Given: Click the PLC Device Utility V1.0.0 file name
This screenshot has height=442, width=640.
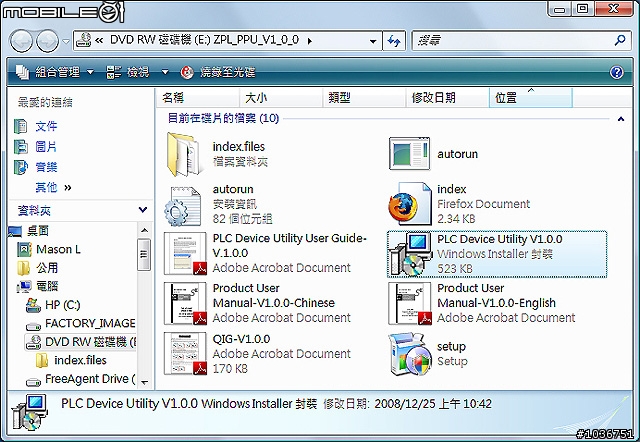Looking at the screenshot, I should click(500, 239).
